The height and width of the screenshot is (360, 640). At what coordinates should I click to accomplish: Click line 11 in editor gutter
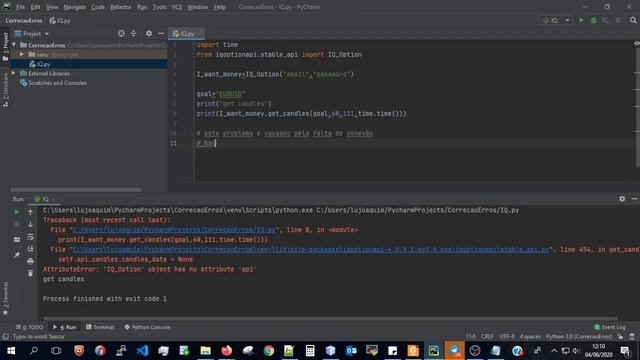pos(173,143)
